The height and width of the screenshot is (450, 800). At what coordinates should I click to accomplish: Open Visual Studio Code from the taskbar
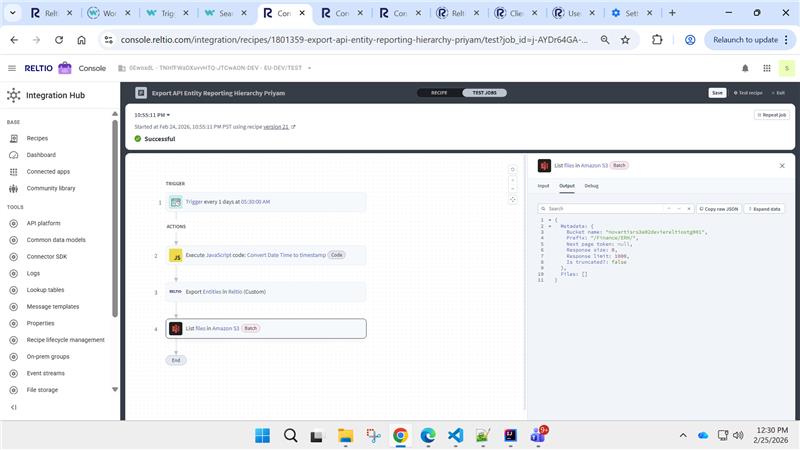(456, 436)
